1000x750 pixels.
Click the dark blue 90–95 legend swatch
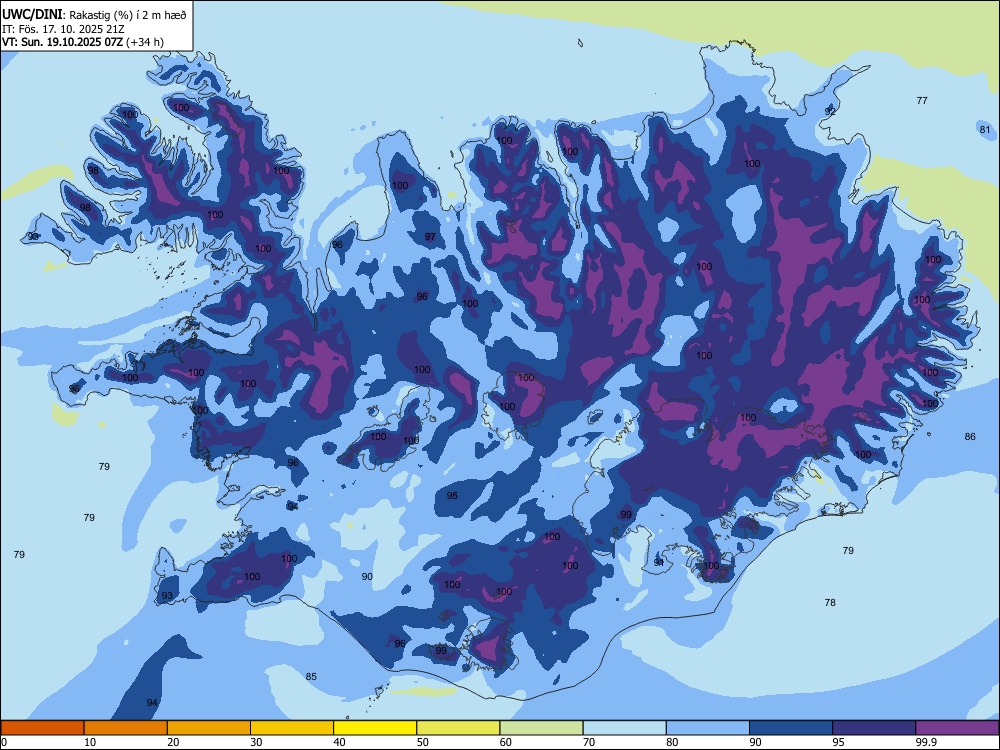point(791,728)
